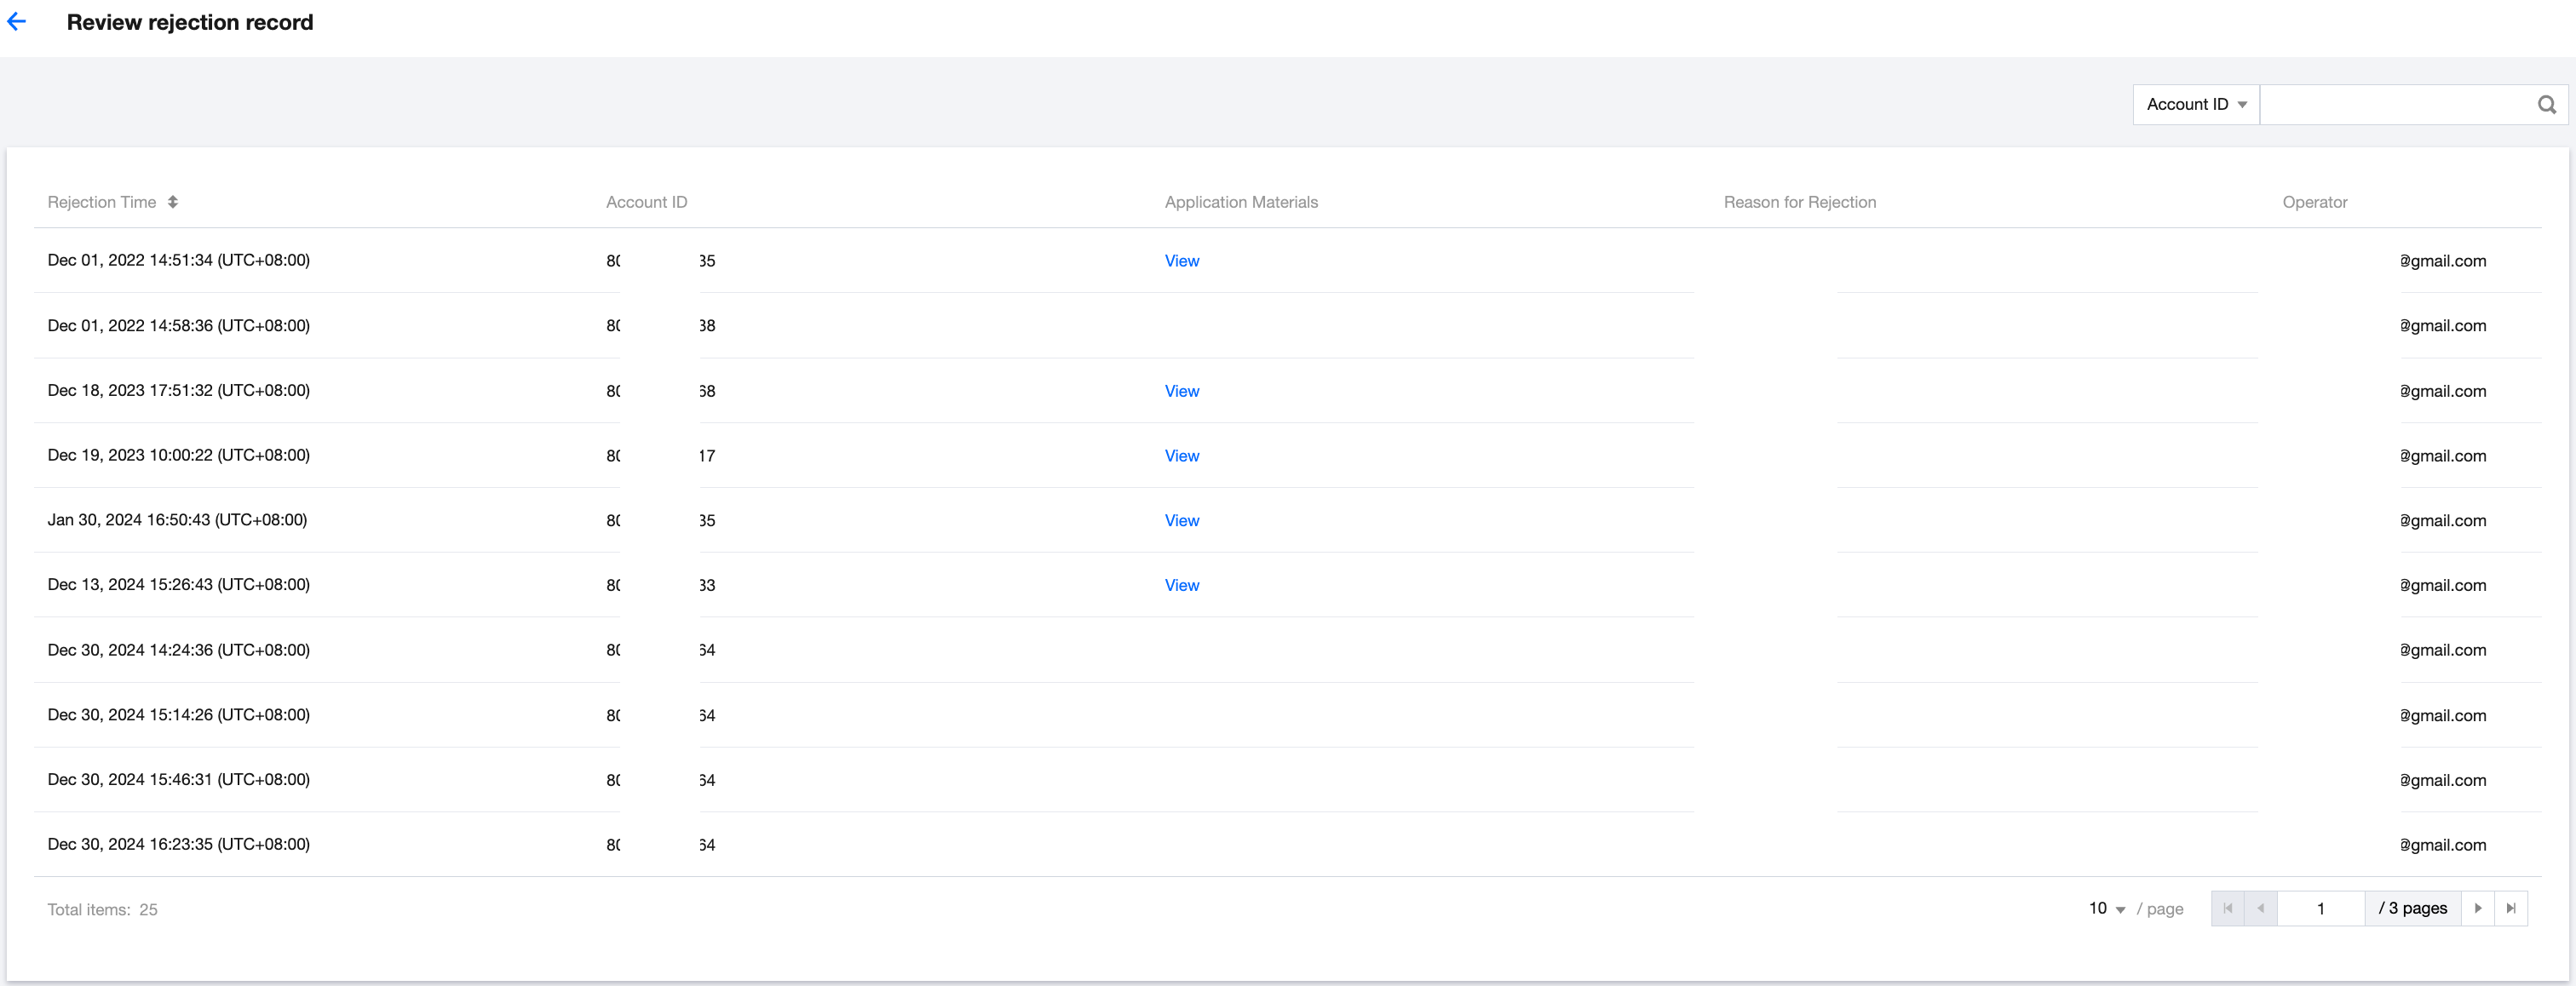Click the search text field
Image resolution: width=2576 pixels, height=986 pixels.
pyautogui.click(x=2395, y=104)
